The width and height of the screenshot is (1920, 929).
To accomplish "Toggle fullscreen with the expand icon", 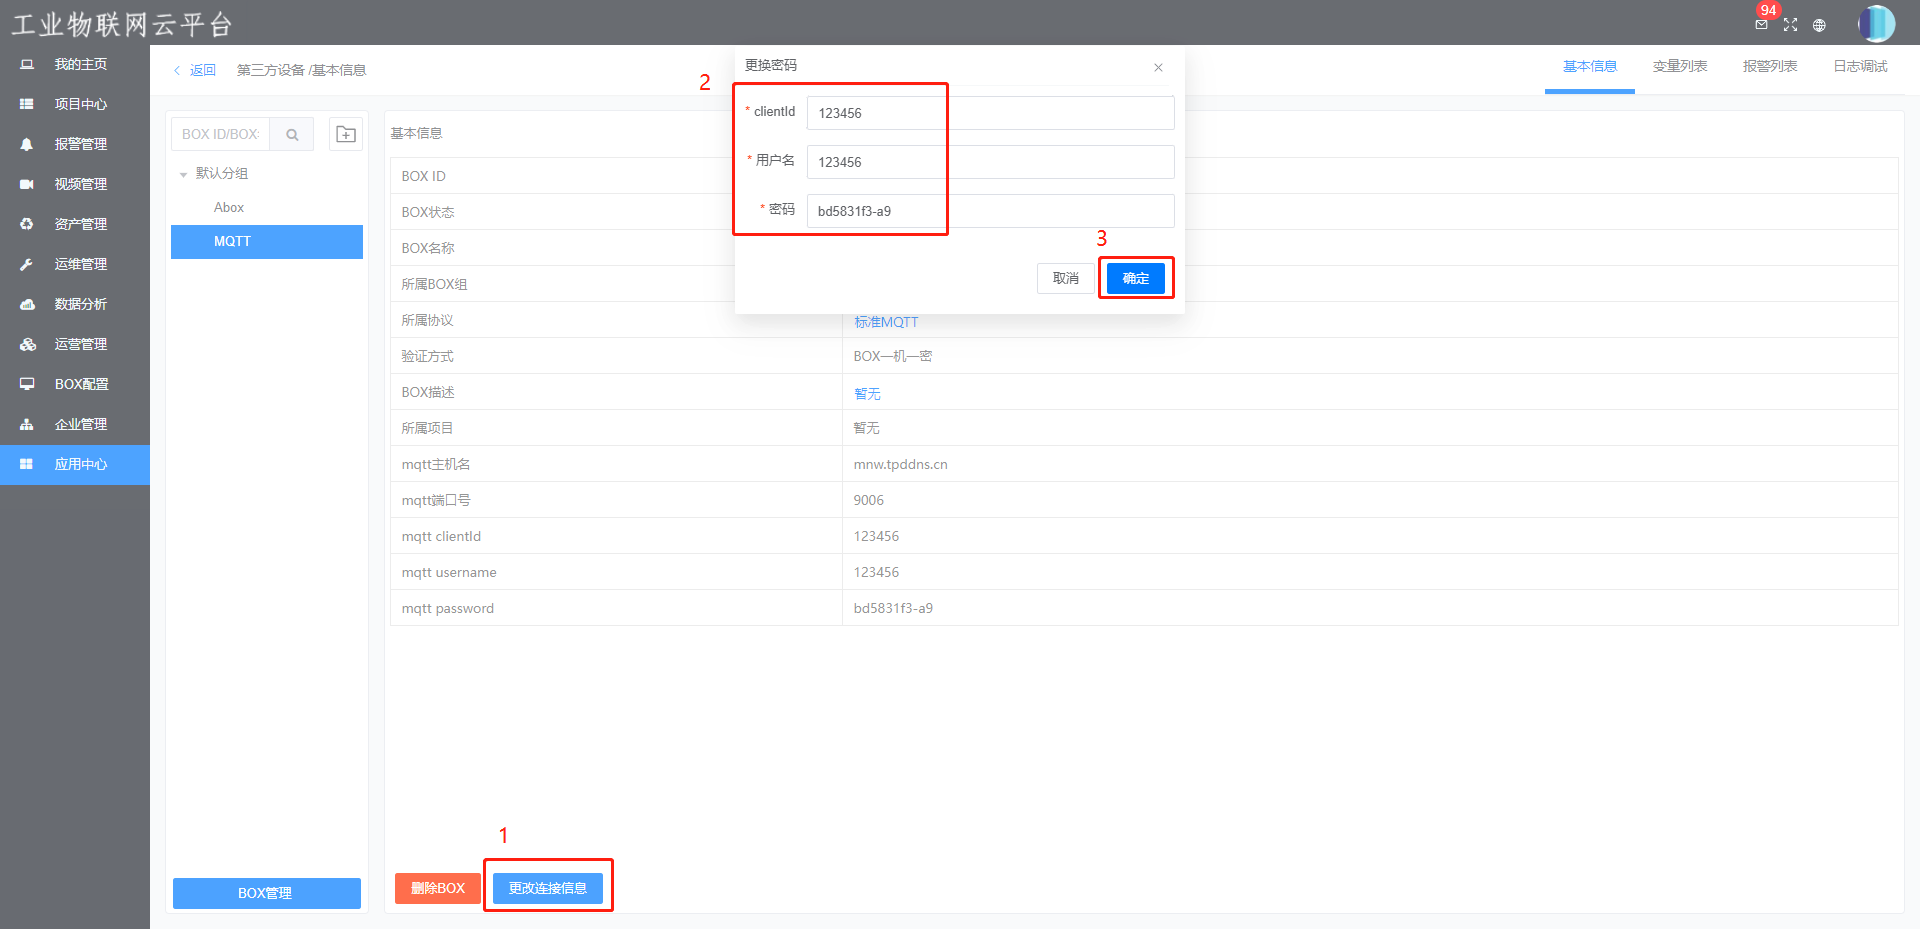I will [x=1790, y=25].
